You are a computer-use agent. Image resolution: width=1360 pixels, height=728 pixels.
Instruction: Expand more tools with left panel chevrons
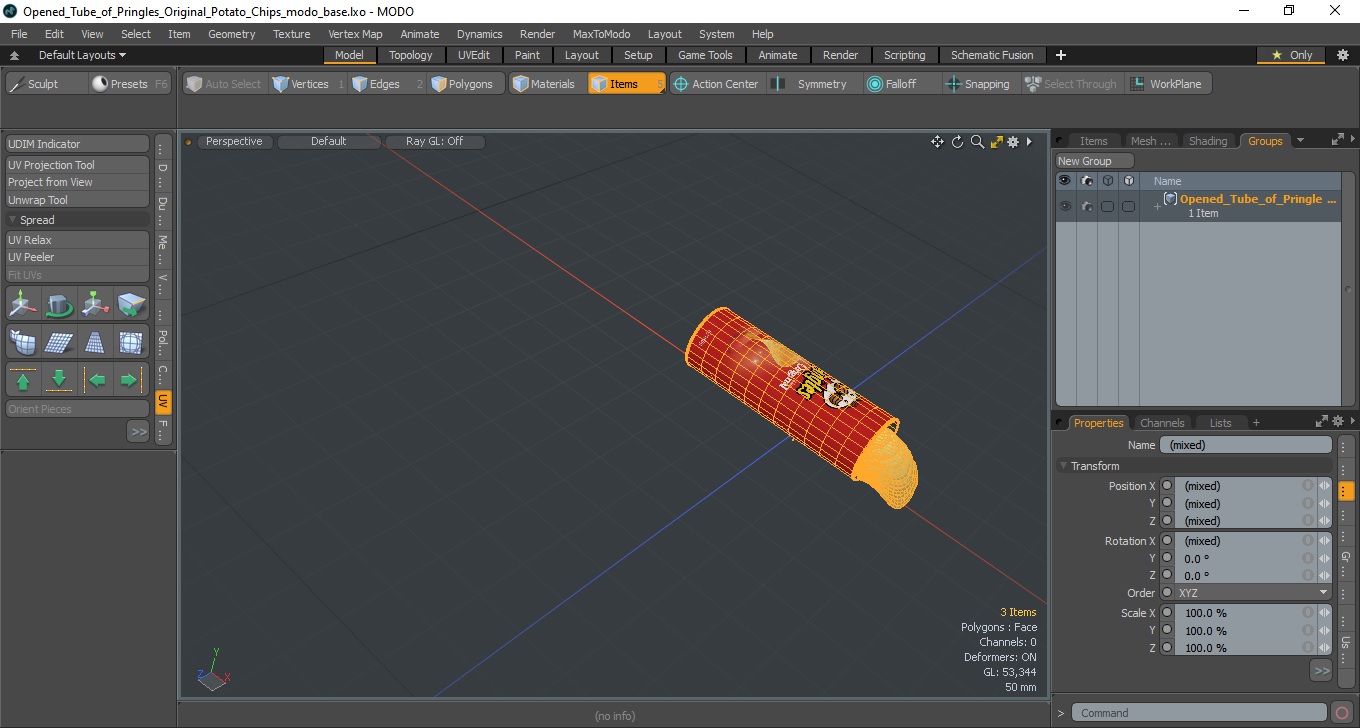coord(138,431)
